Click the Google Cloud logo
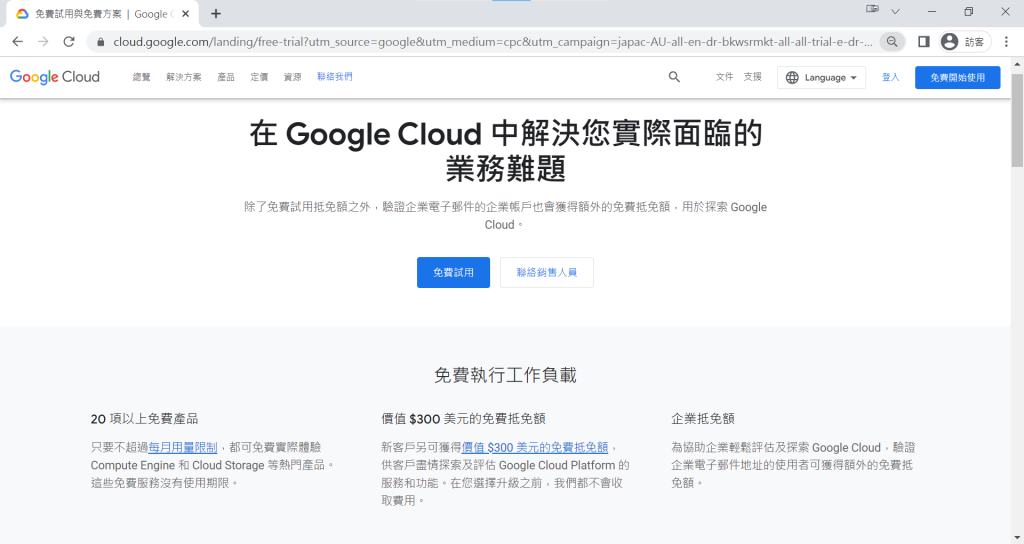 point(55,77)
